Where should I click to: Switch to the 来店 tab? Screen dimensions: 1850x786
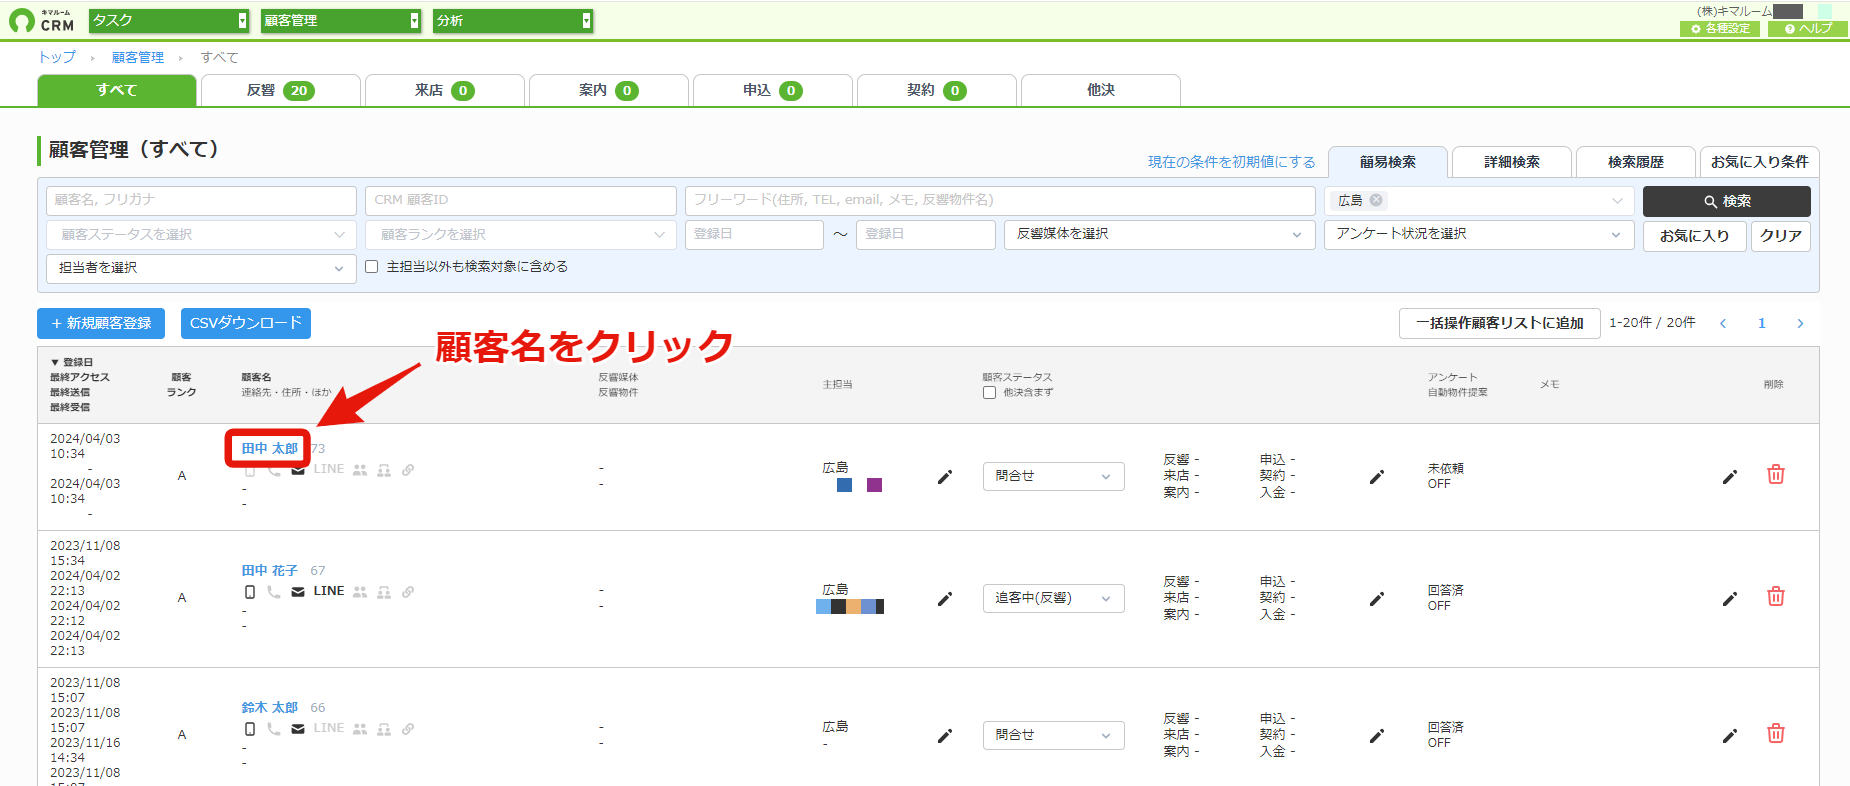(444, 90)
